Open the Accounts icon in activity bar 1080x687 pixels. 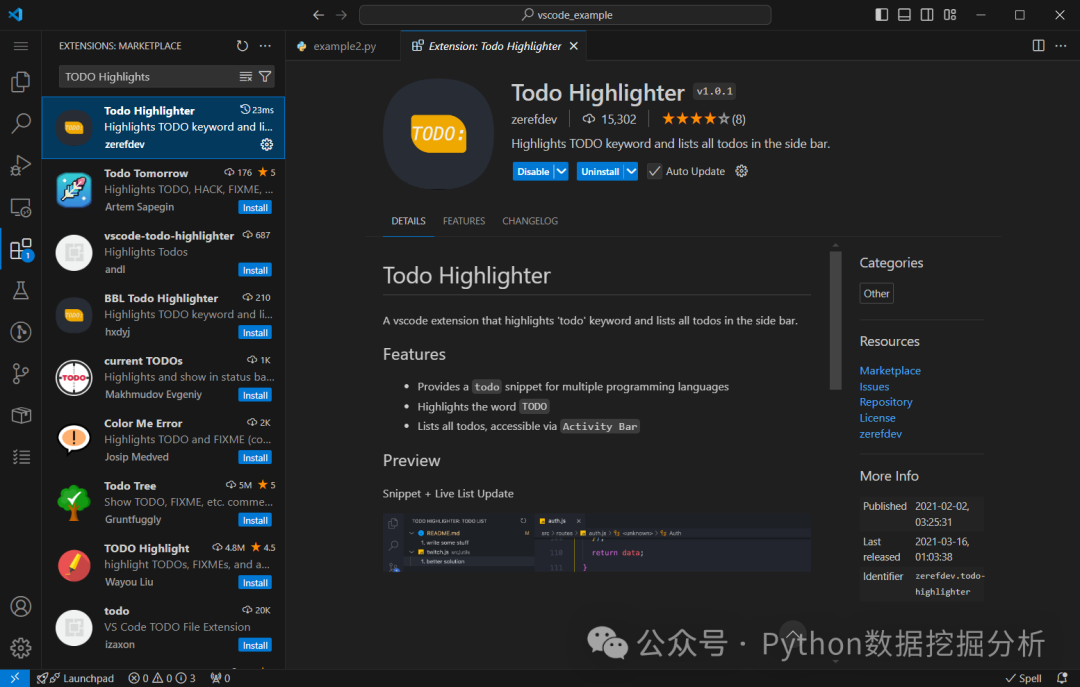[x=21, y=606]
